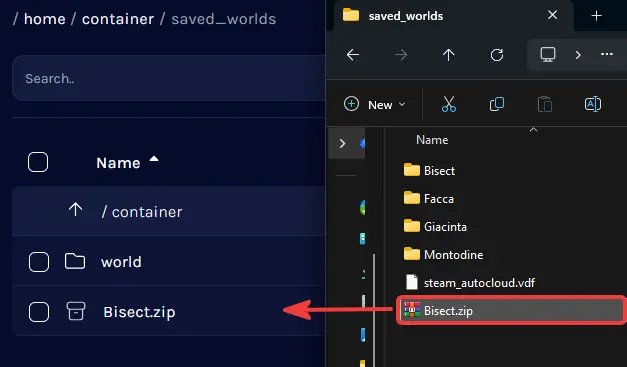Click the Rename icon in Explorer toolbar
Image resolution: width=627 pixels, height=367 pixels.
click(593, 104)
